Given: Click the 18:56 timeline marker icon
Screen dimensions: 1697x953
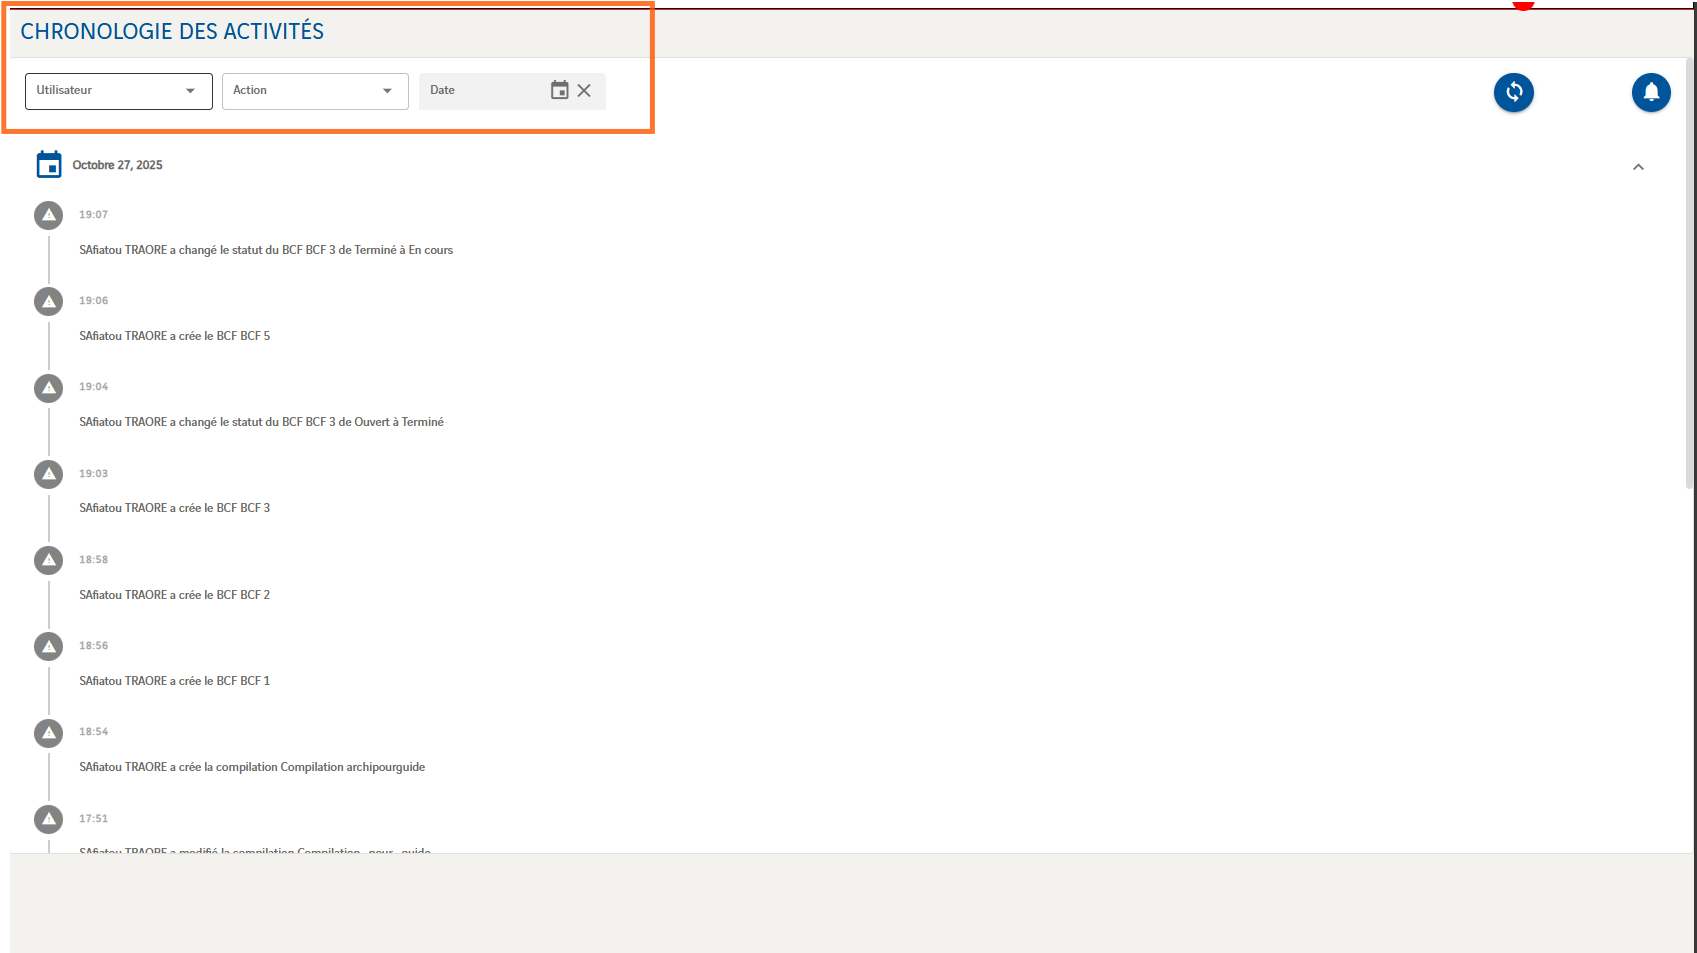Looking at the screenshot, I should pos(48,646).
